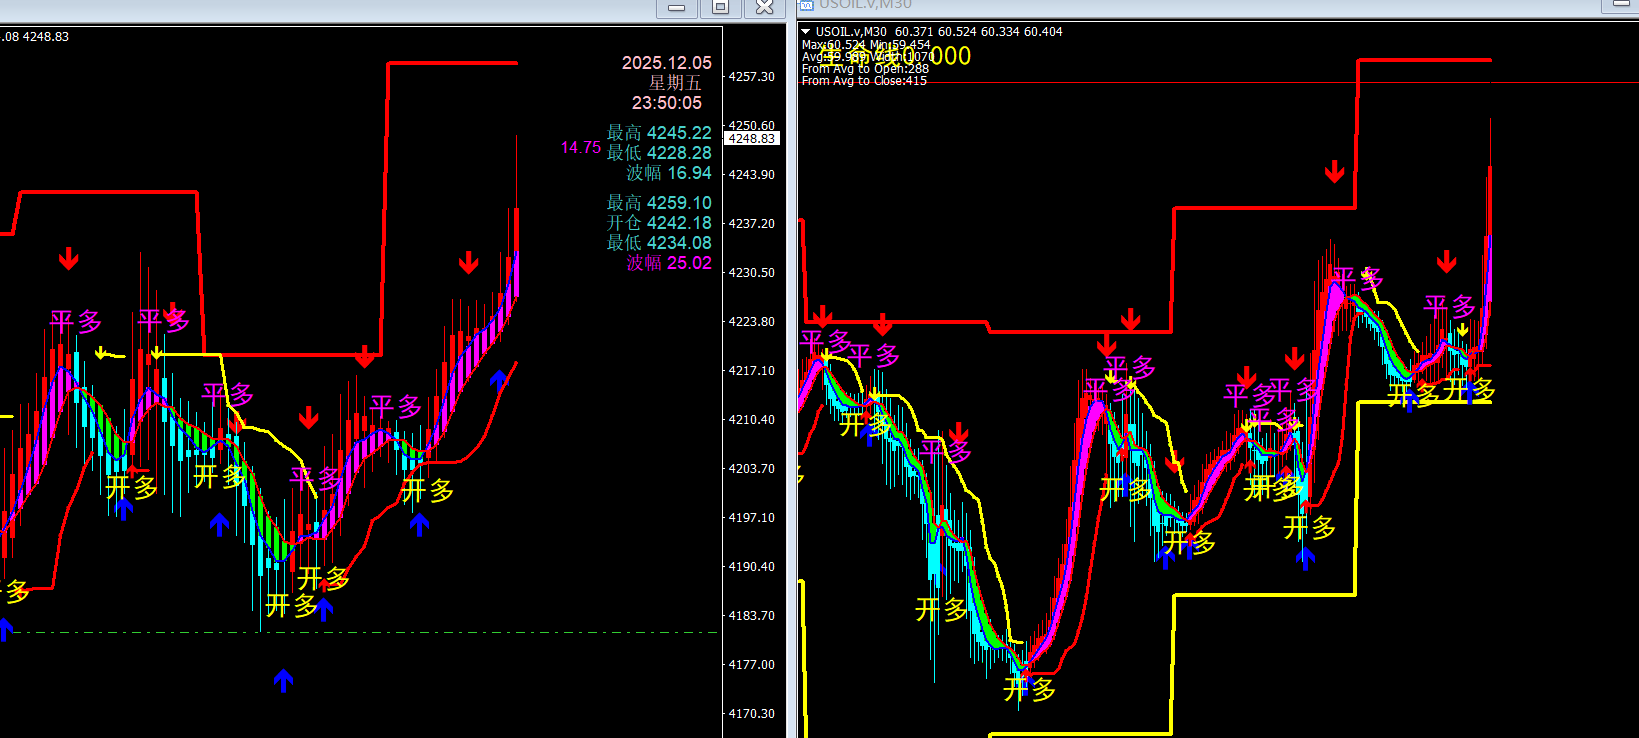Click the 4203.70 price axis label

(x=751, y=469)
